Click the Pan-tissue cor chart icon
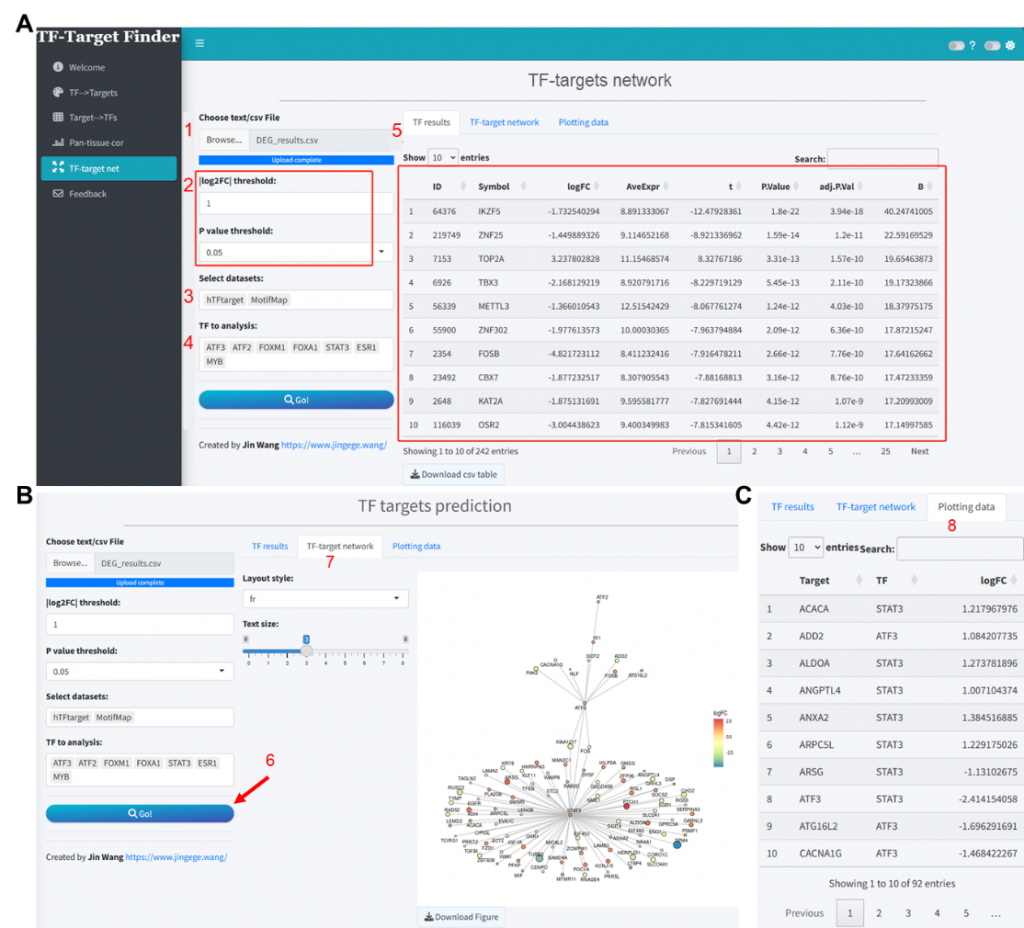The width and height of the screenshot is (1024, 928). click(58, 143)
